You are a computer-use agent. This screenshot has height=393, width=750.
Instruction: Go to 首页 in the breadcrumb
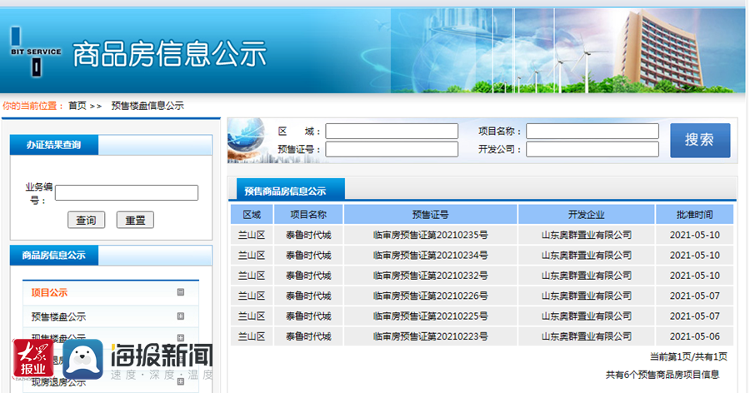[77, 106]
